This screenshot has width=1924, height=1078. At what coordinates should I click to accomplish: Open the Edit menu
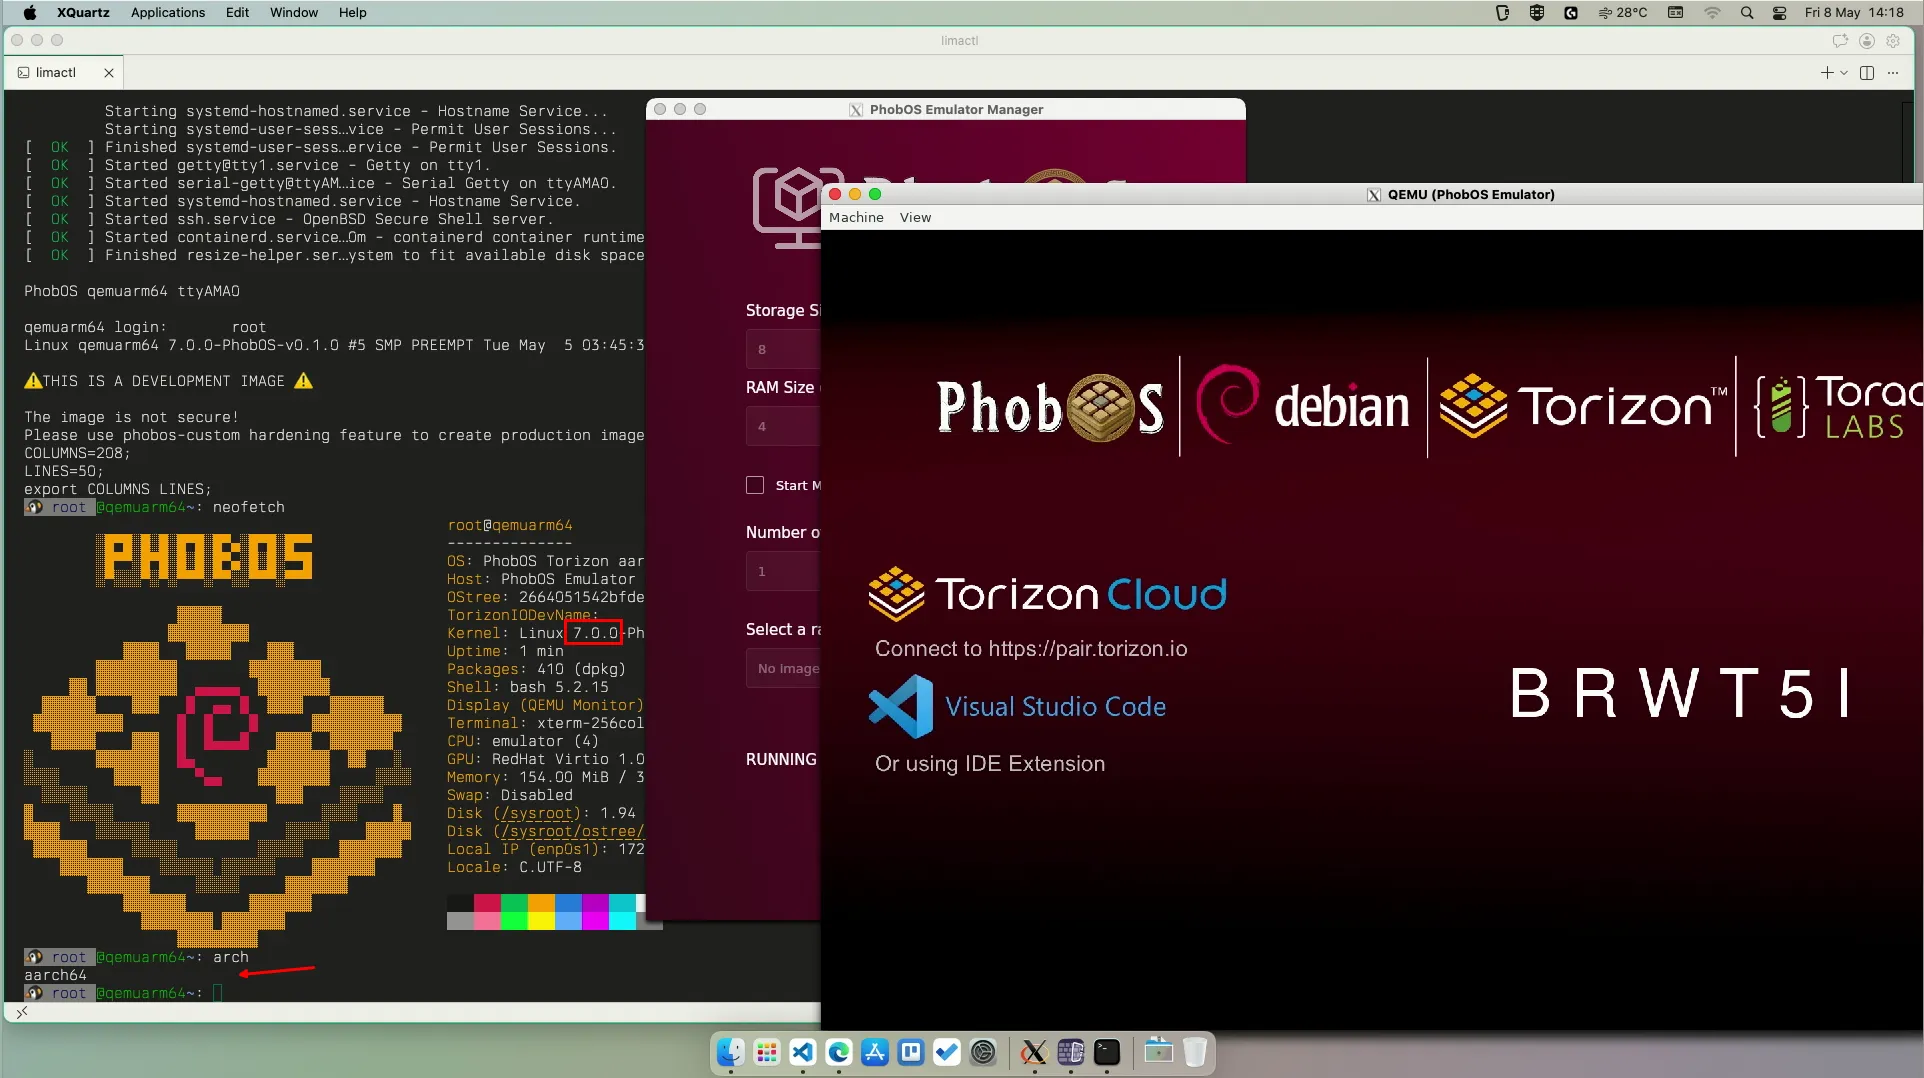237,13
